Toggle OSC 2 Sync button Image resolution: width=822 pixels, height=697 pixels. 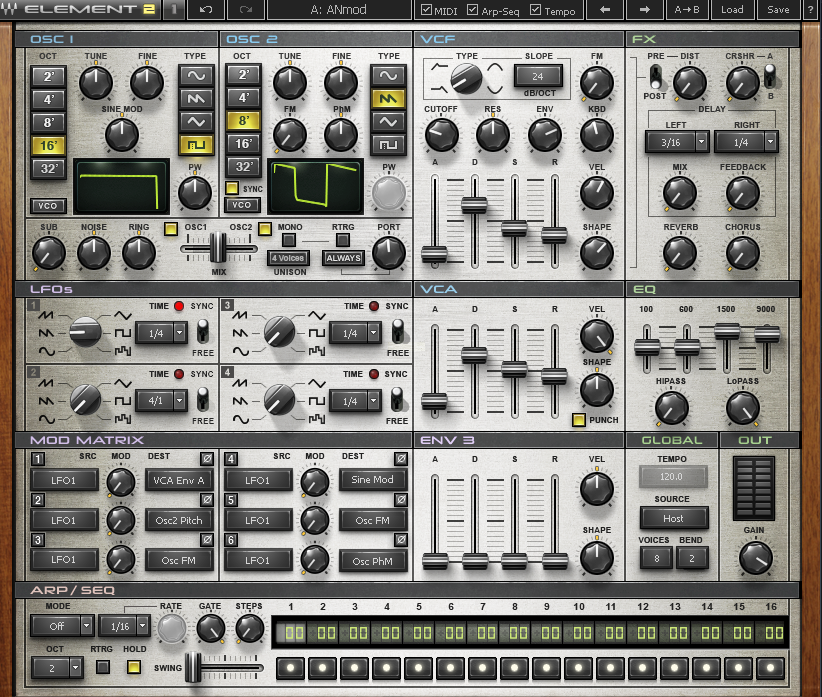coord(232,188)
